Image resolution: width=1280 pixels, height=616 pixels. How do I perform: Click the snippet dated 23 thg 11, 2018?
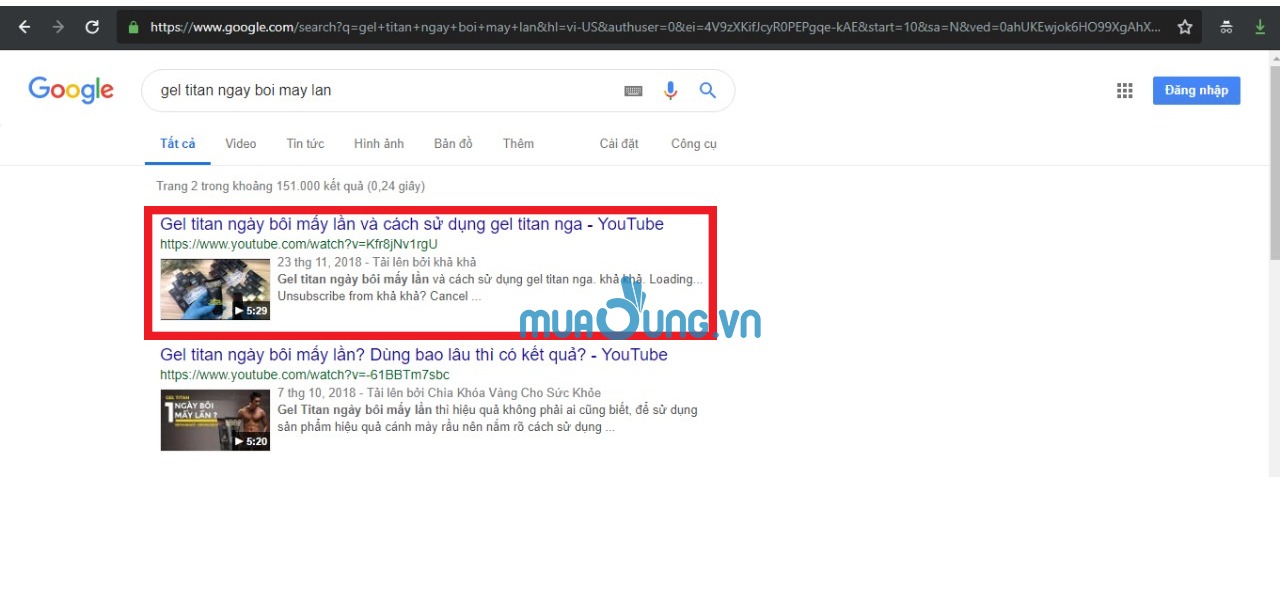[x=490, y=280]
